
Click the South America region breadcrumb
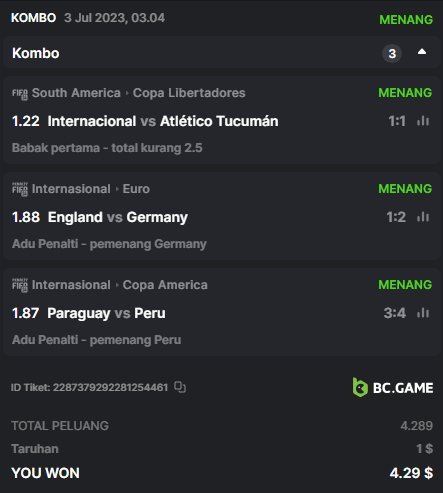76,93
